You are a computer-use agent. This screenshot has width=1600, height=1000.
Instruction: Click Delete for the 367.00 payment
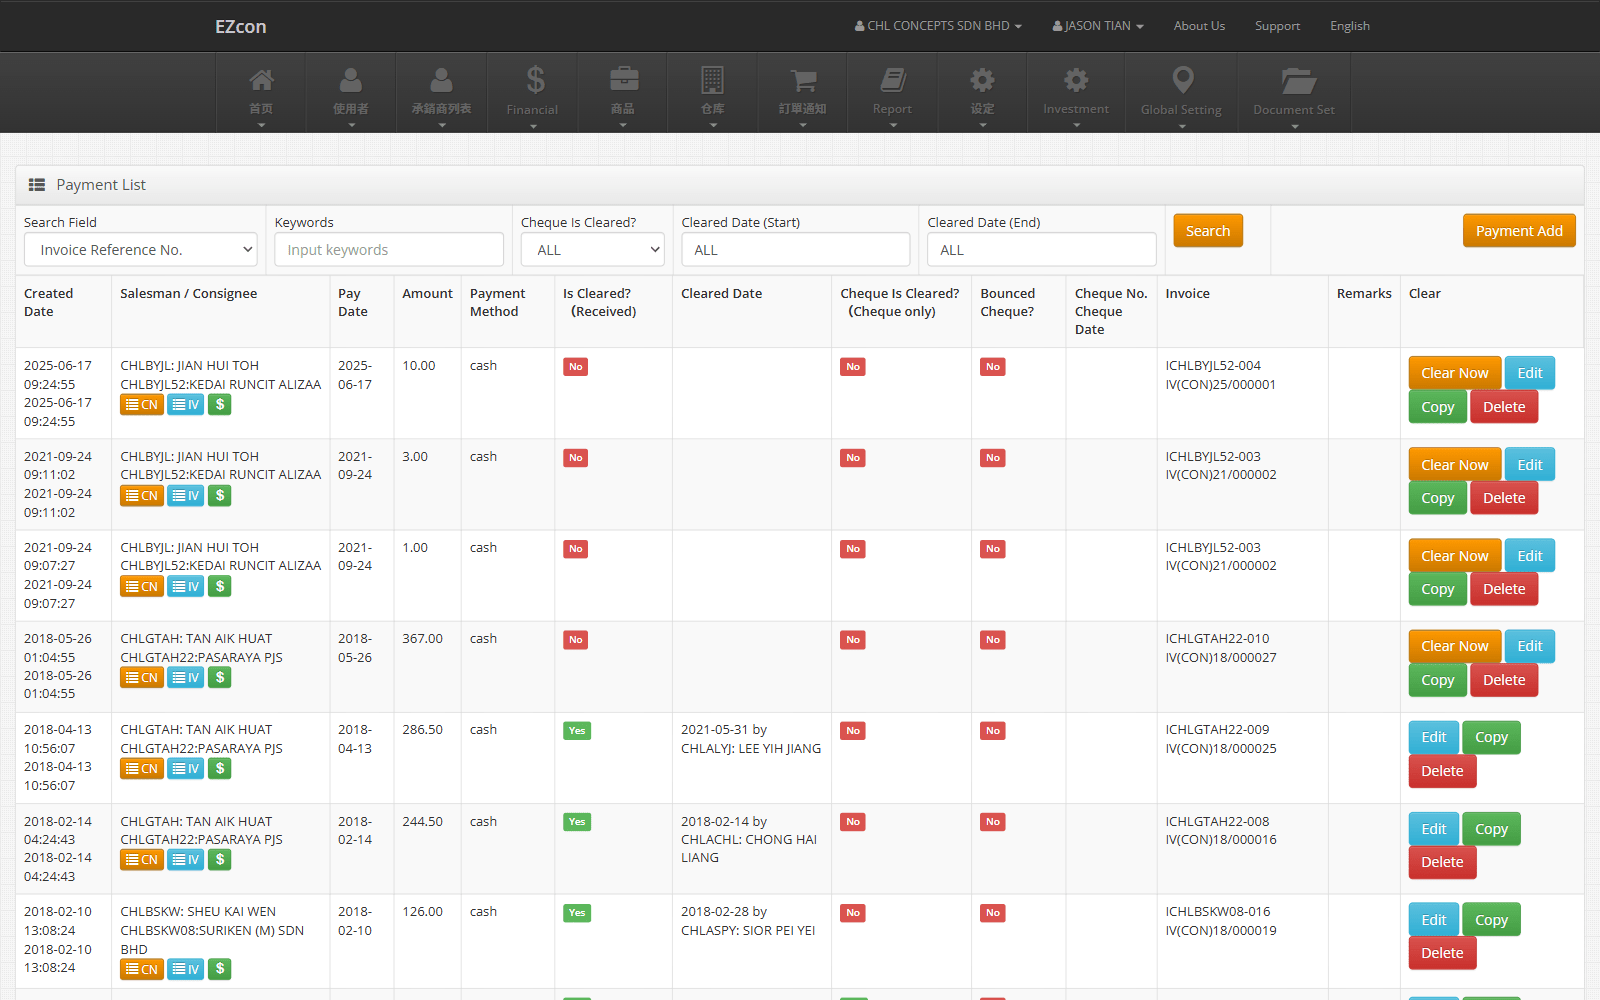coord(1504,680)
